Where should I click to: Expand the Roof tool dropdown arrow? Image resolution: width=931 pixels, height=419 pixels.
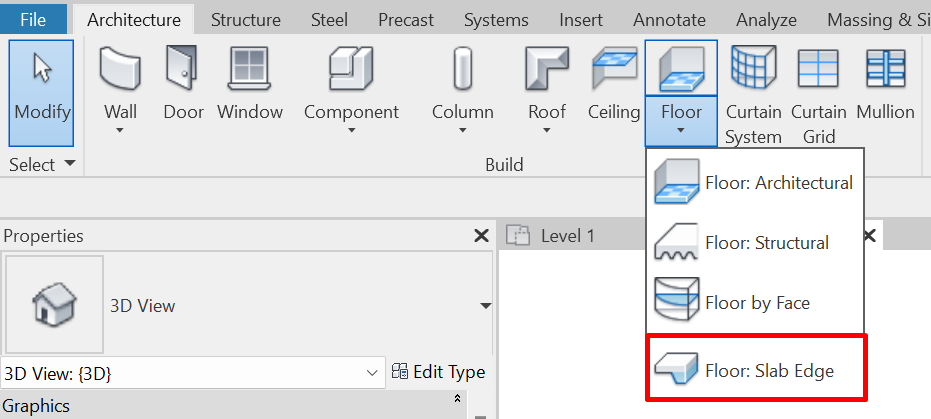click(x=547, y=130)
